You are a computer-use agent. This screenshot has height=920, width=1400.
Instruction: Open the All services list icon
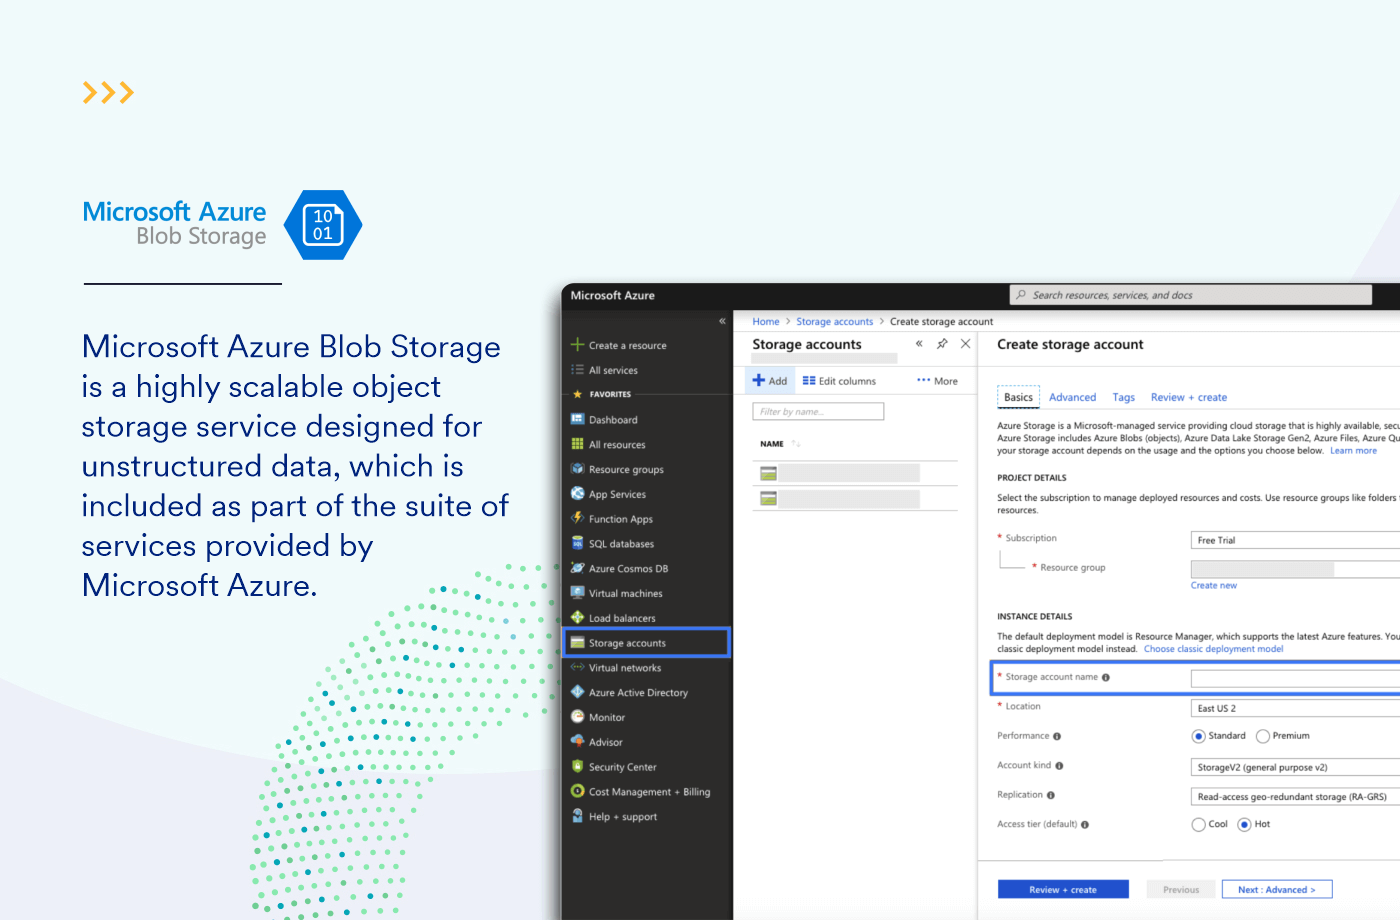click(577, 370)
